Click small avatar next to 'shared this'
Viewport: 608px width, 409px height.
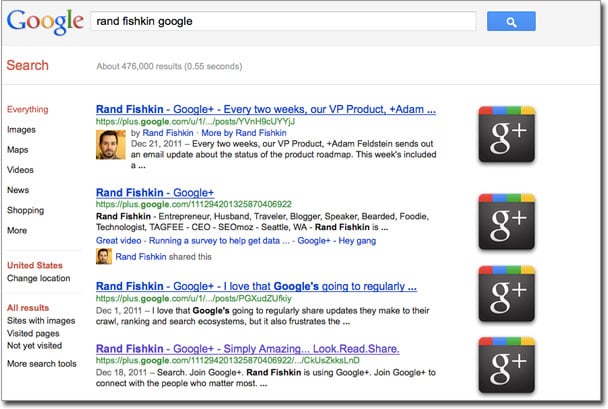pyautogui.click(x=104, y=256)
